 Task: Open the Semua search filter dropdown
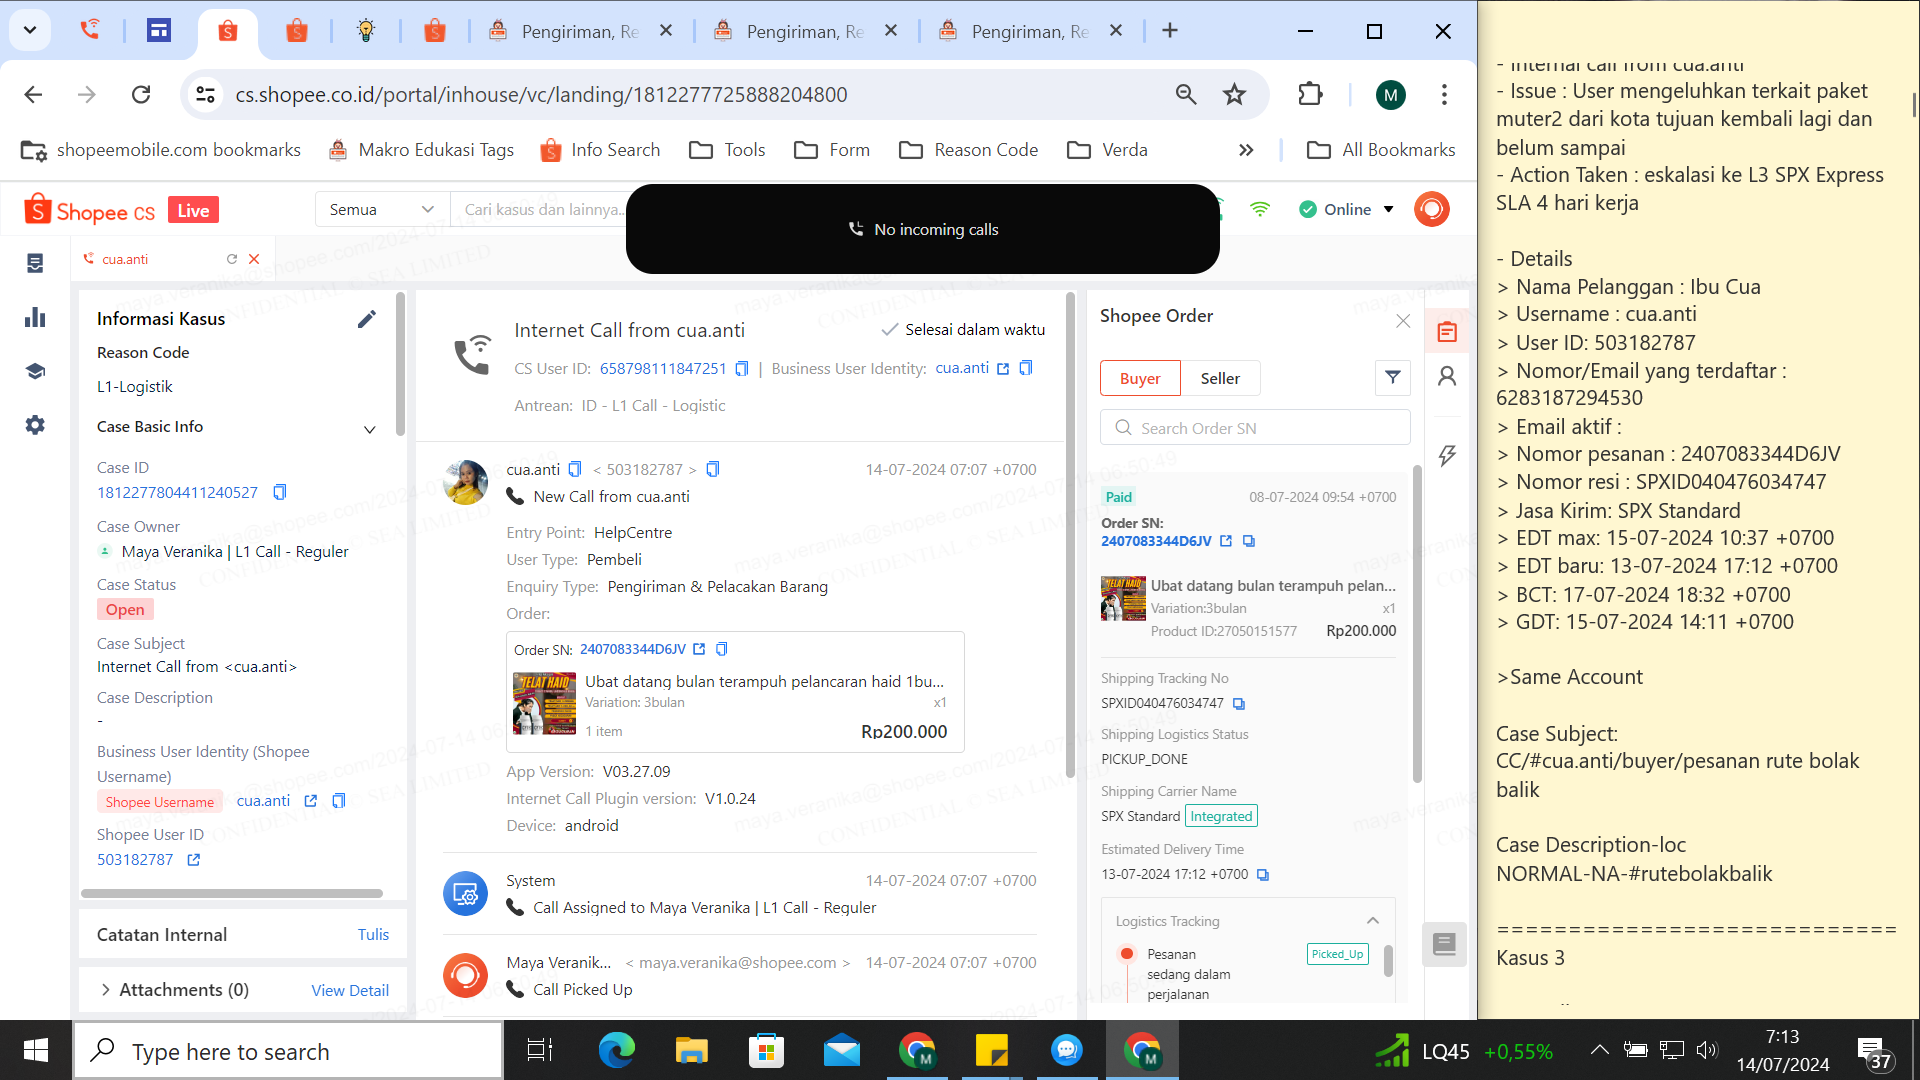click(382, 209)
